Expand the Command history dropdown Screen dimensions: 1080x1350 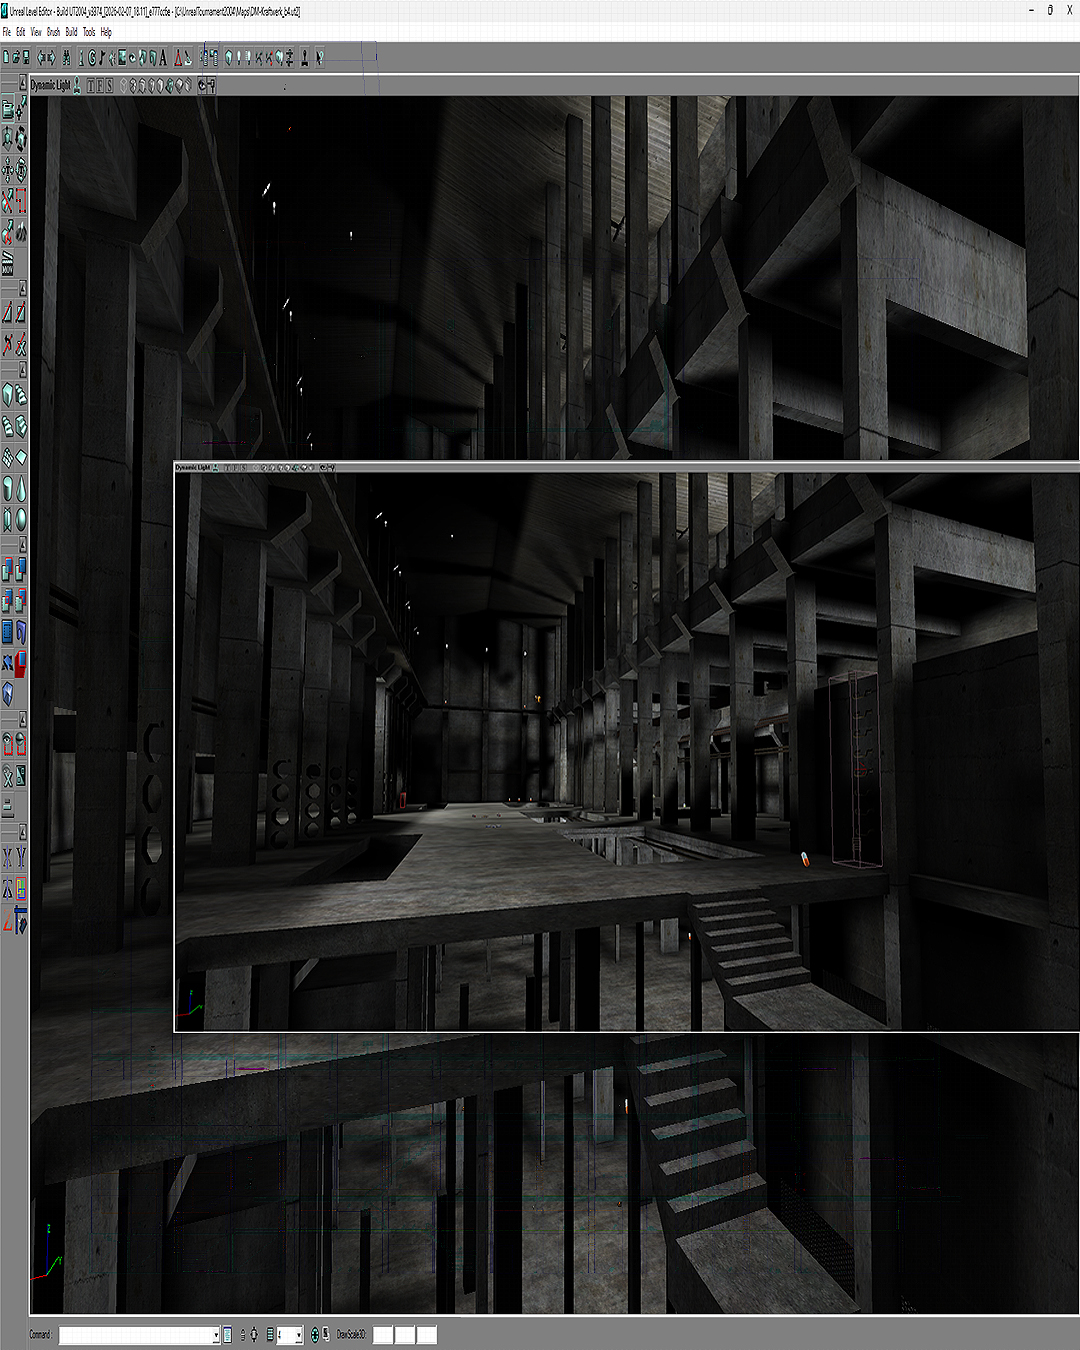pos(216,1335)
